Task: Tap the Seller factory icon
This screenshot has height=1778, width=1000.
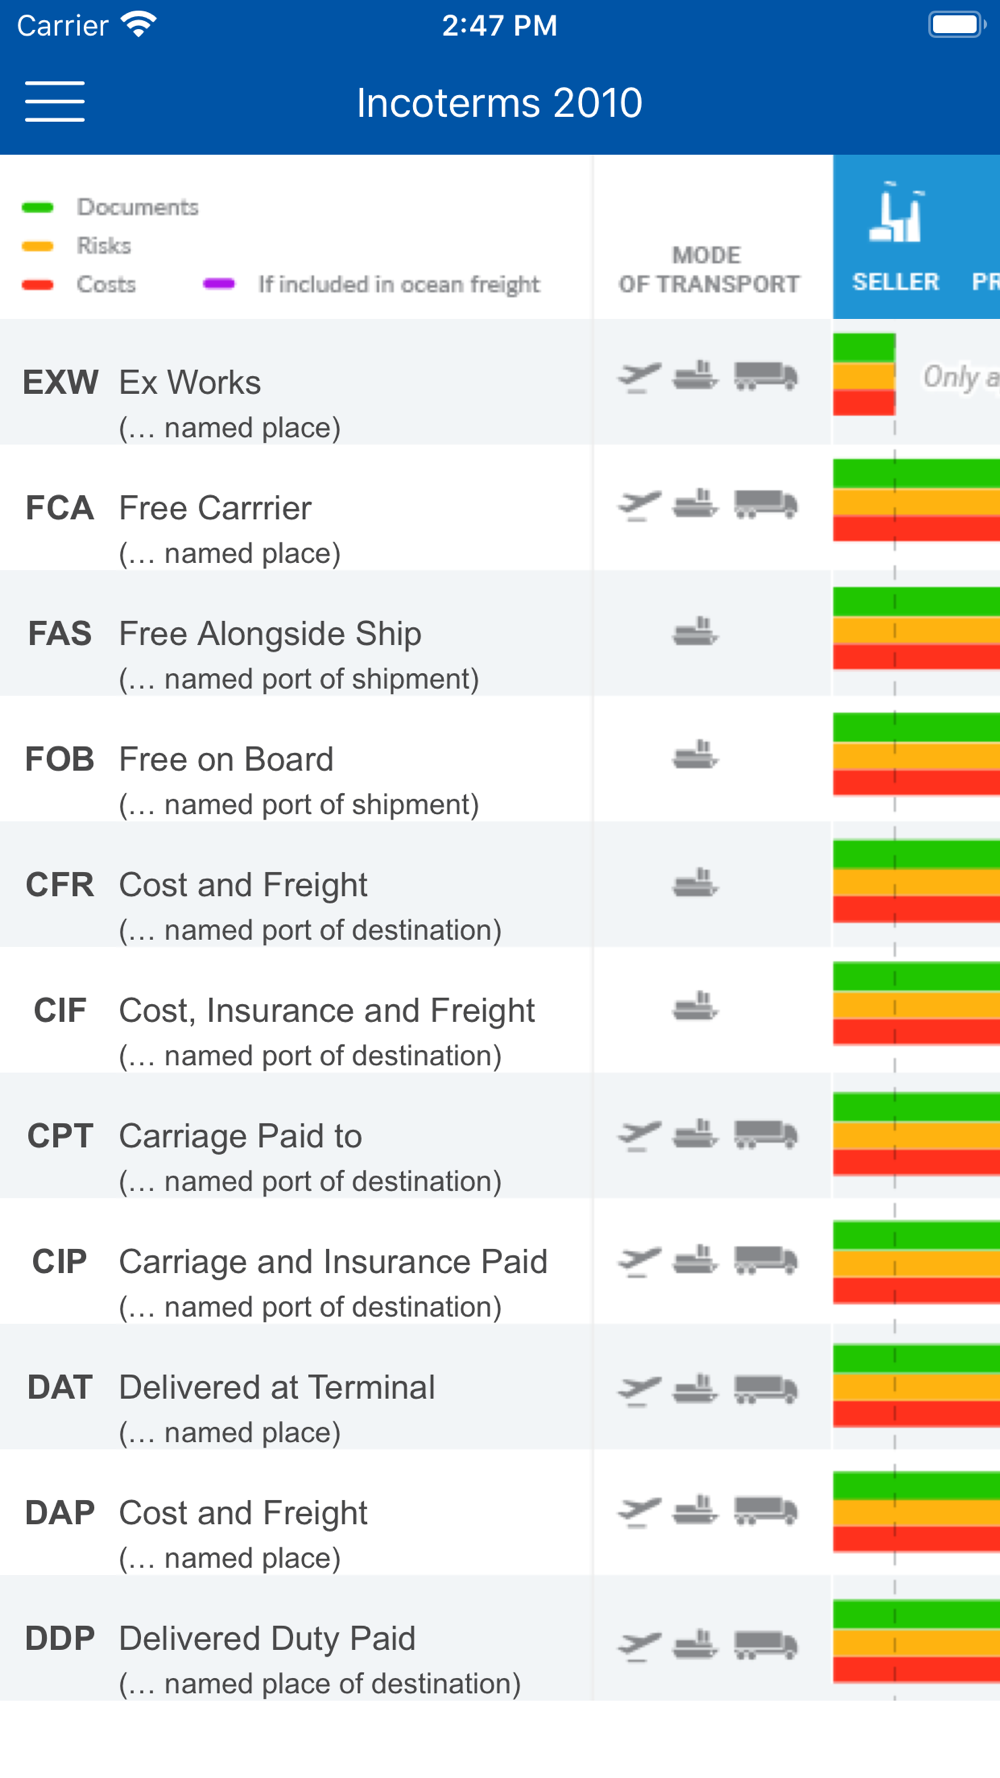Action: pos(896,213)
